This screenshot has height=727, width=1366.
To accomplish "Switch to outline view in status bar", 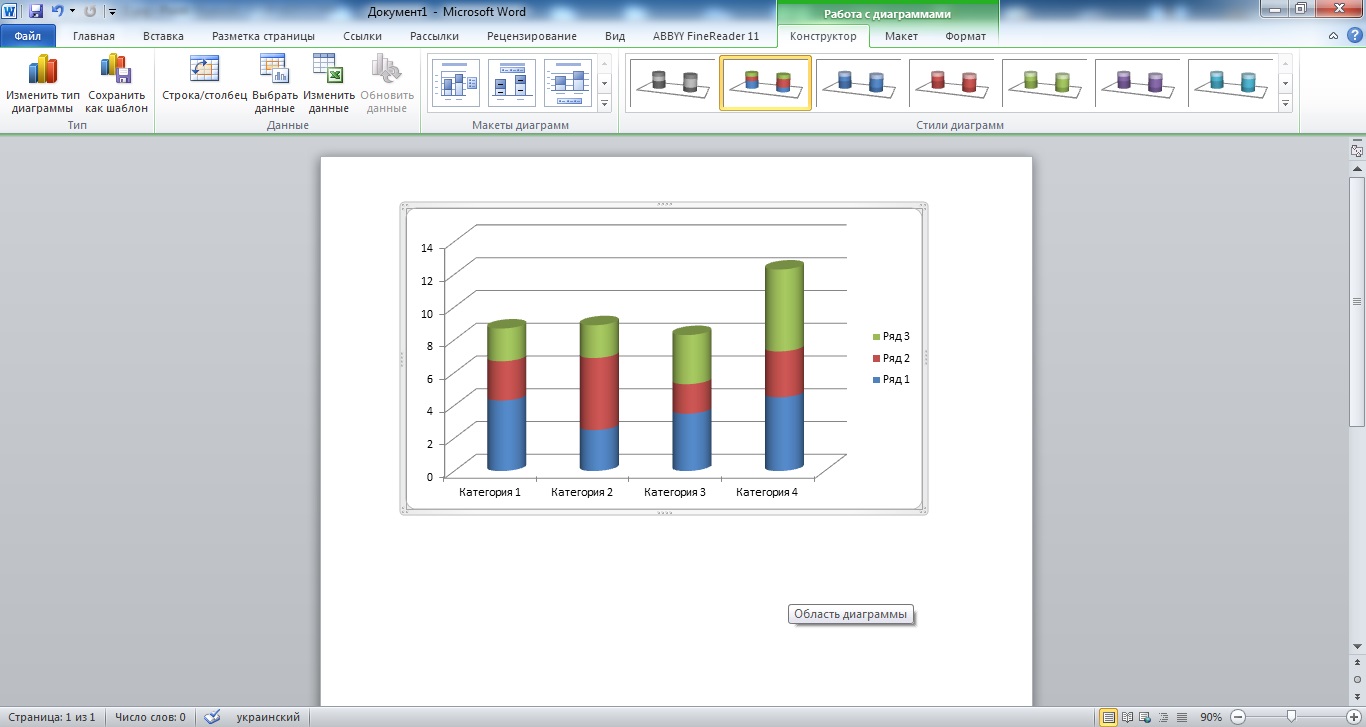I will 1164,717.
